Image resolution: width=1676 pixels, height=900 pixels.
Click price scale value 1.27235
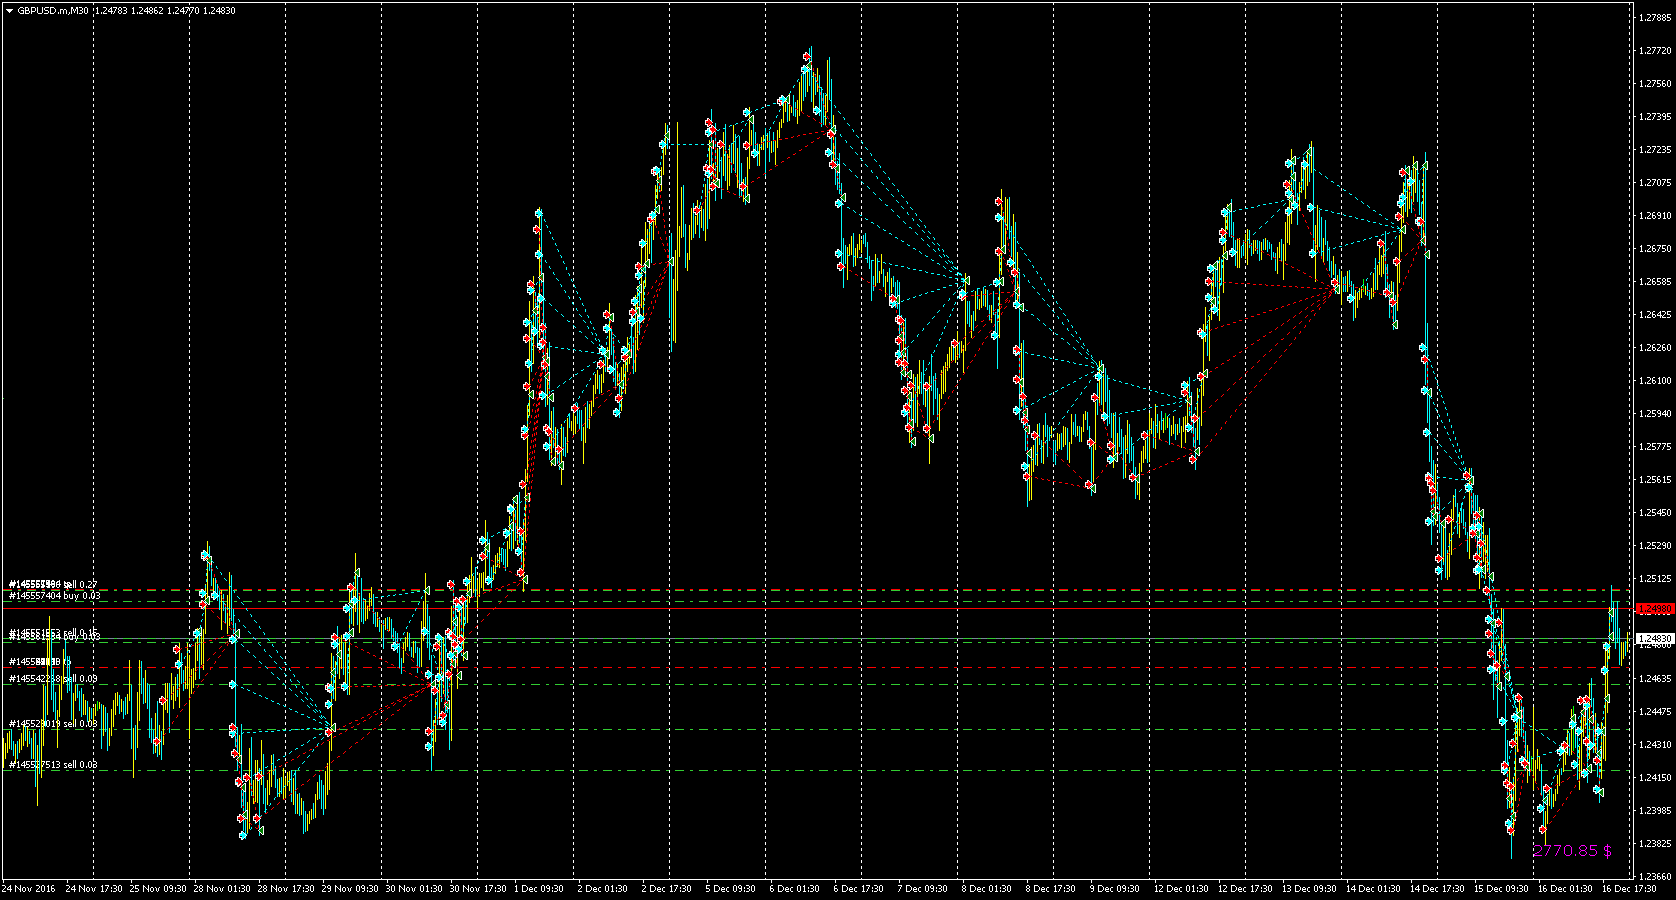(x=1656, y=150)
